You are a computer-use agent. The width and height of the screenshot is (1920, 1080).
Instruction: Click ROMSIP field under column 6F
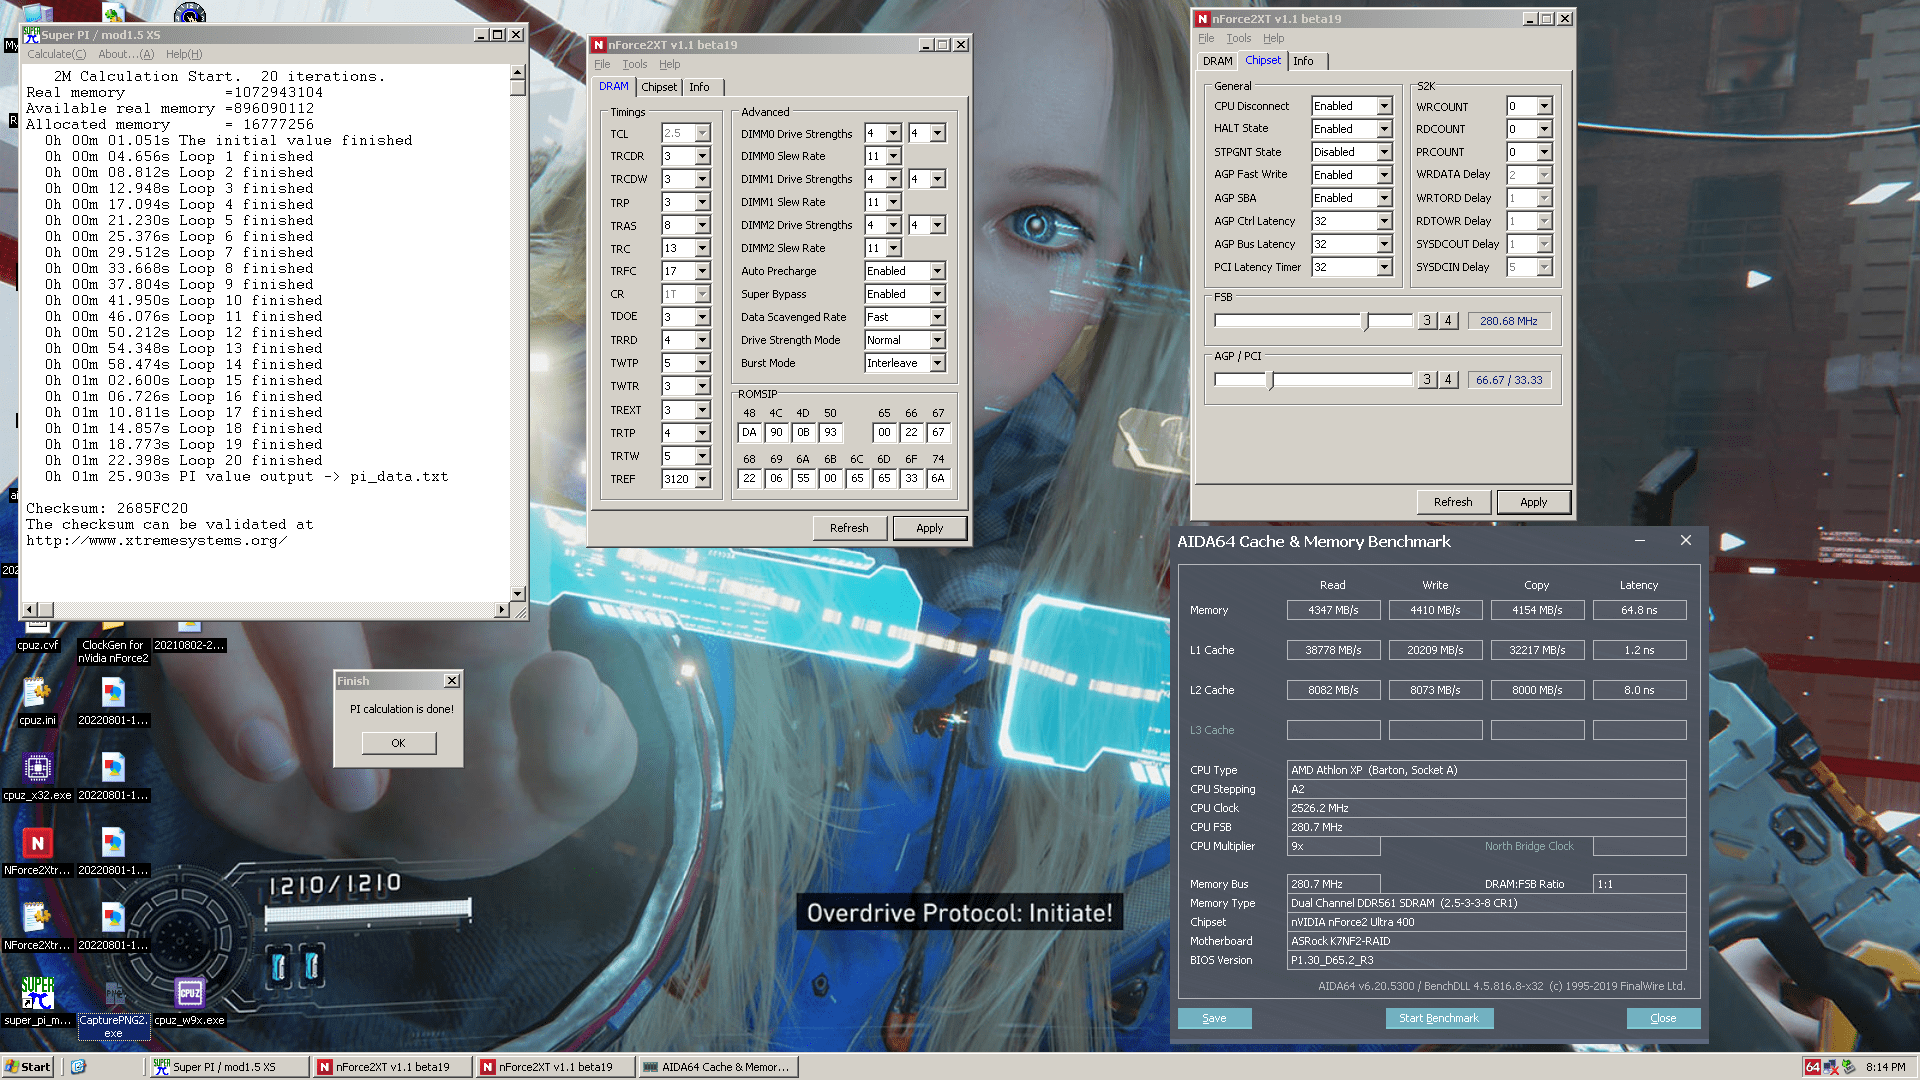[911, 478]
